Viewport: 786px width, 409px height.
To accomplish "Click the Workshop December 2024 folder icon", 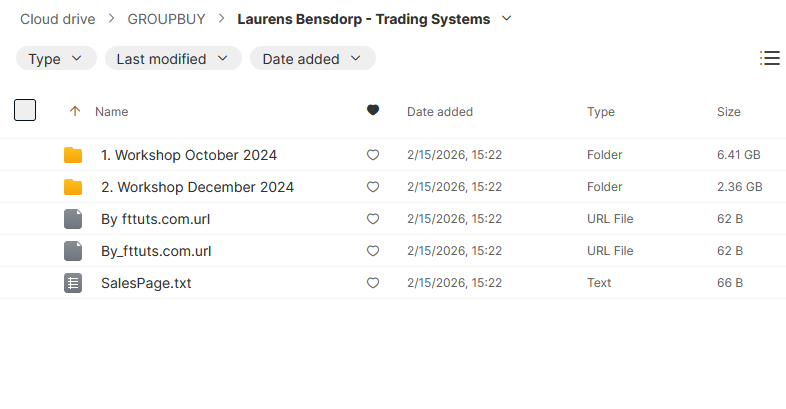I will tap(73, 187).
